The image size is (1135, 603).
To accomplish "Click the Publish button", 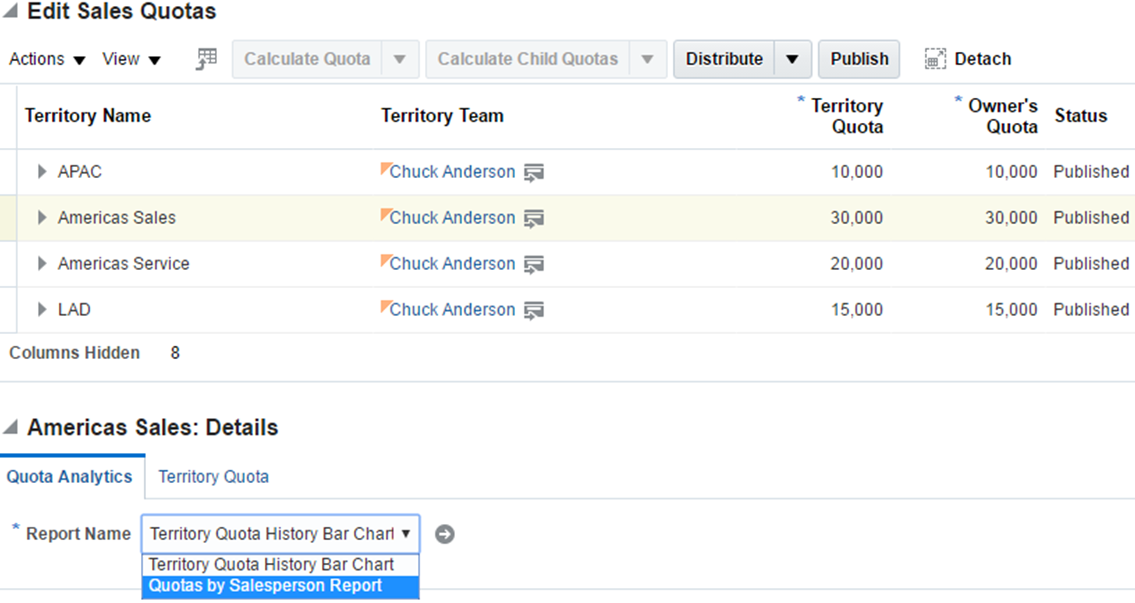I will (x=859, y=59).
